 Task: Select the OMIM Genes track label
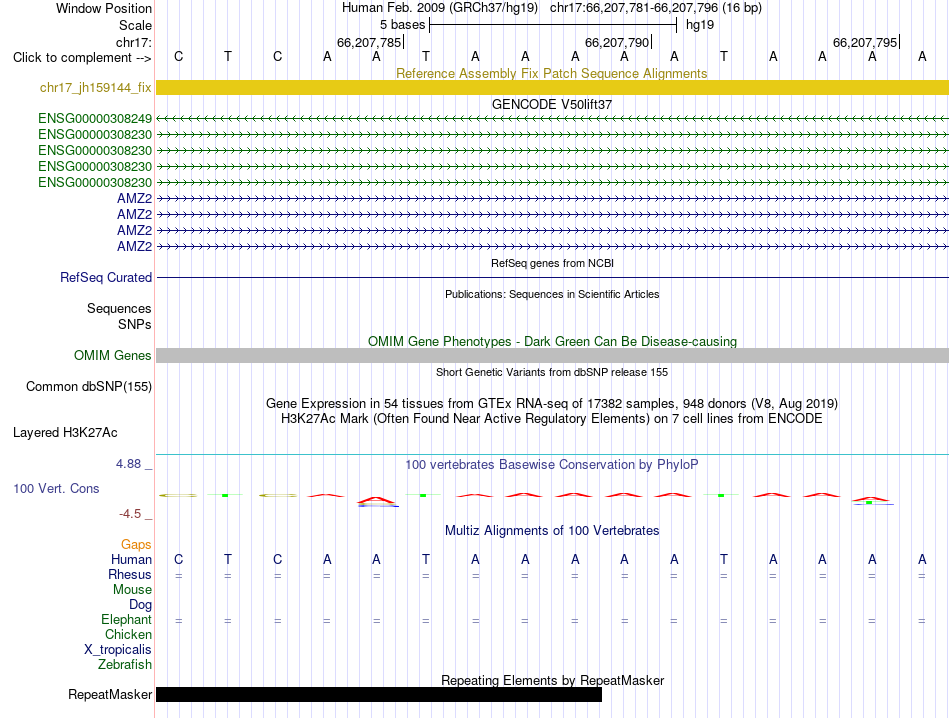(113, 356)
